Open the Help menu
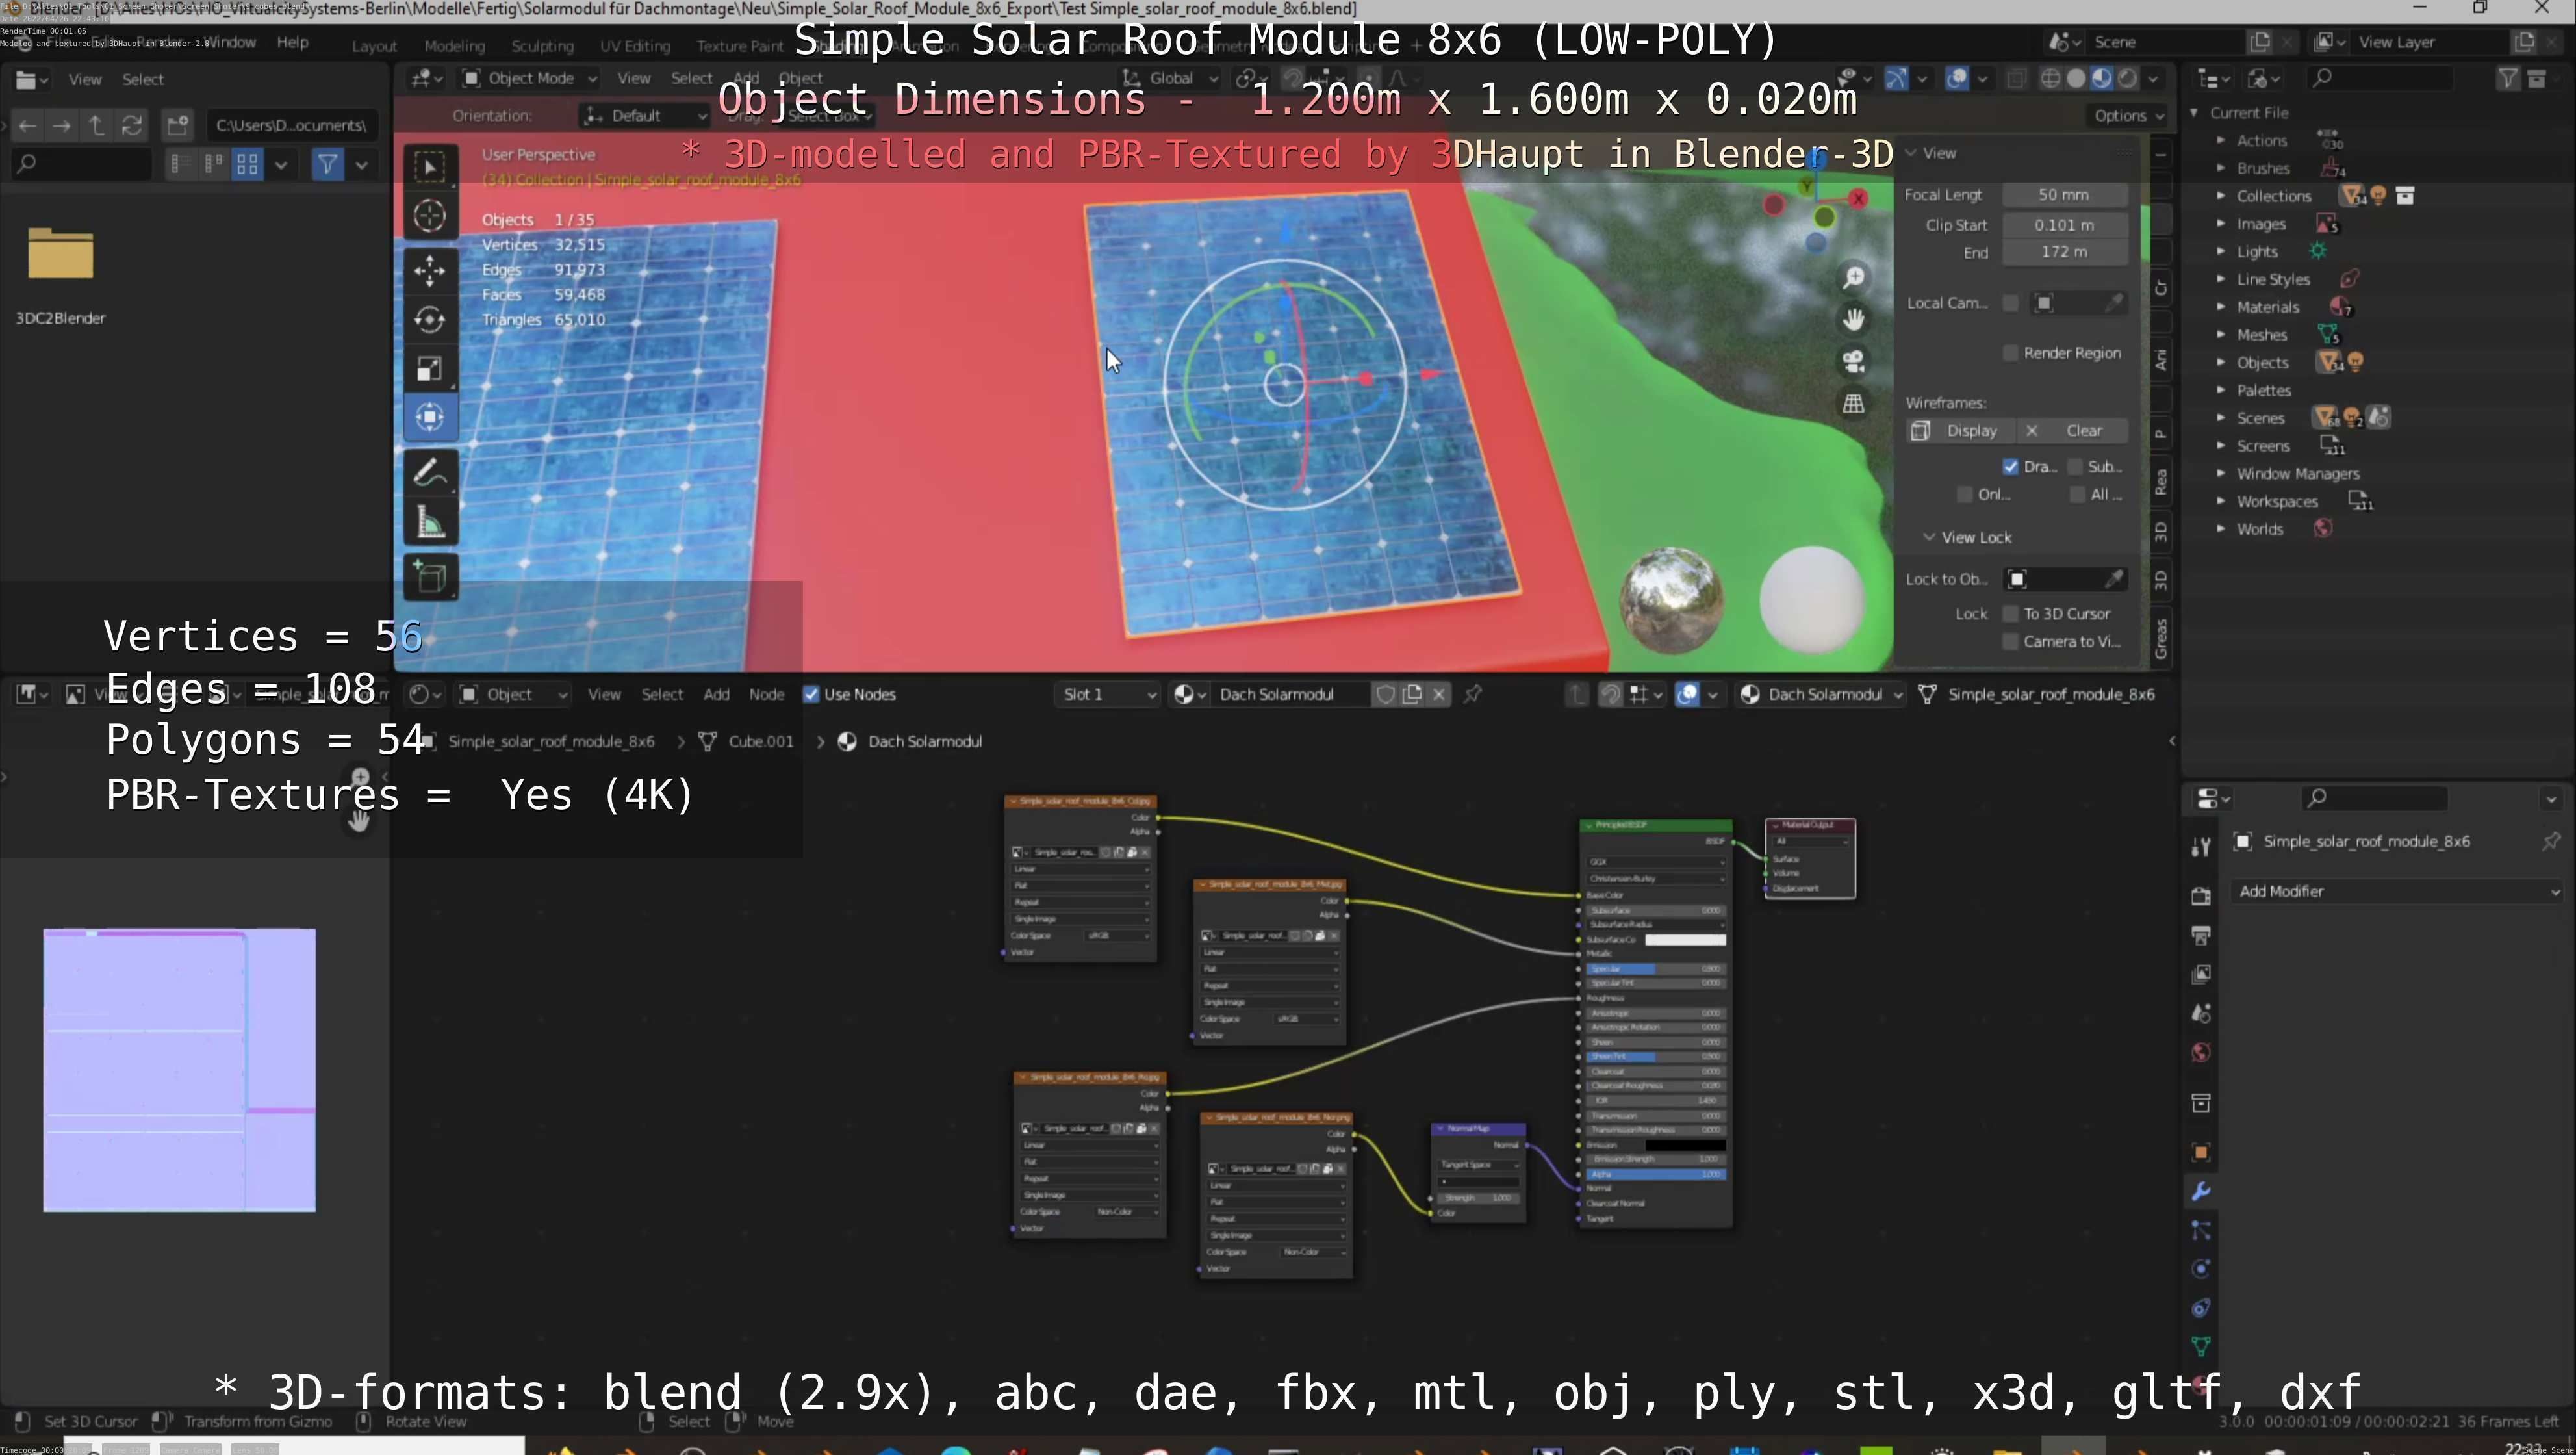2576x1455 pixels. point(292,42)
